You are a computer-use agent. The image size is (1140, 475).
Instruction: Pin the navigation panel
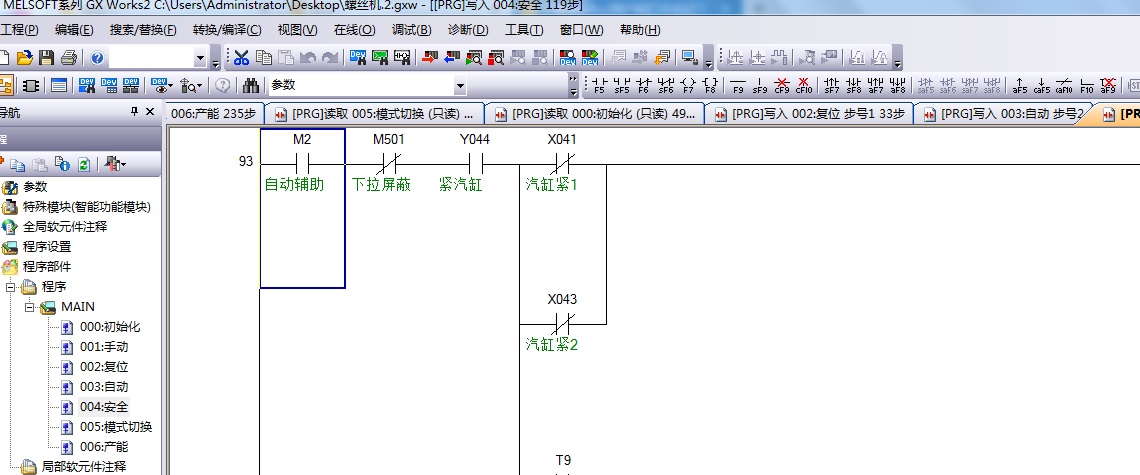(x=134, y=112)
